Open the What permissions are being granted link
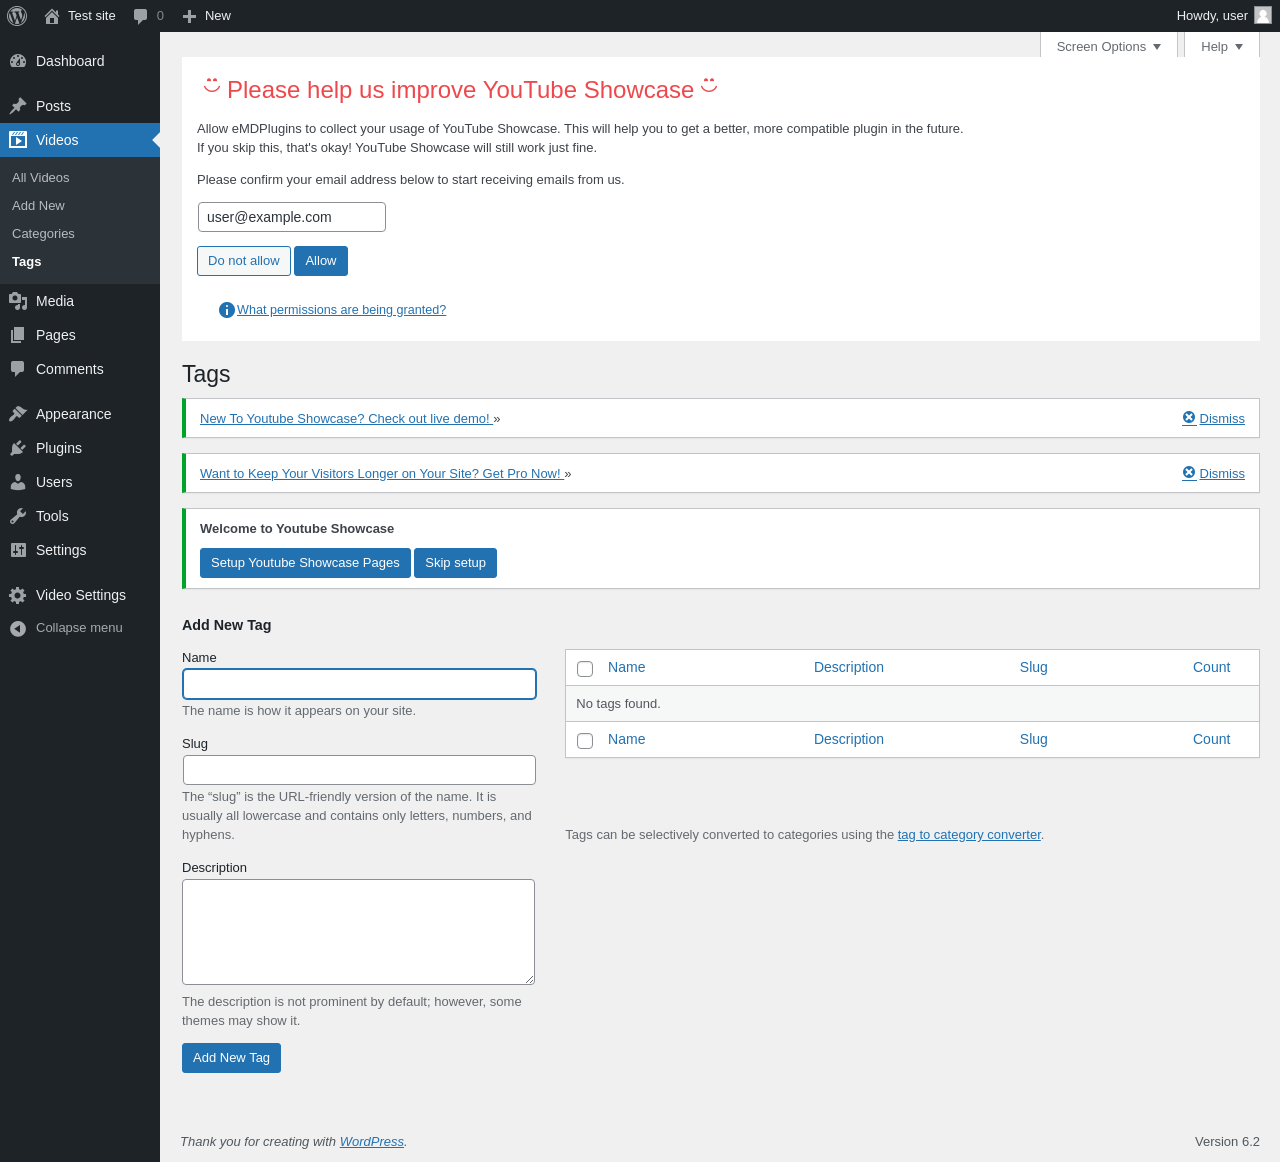The image size is (1280, 1162). (x=341, y=310)
